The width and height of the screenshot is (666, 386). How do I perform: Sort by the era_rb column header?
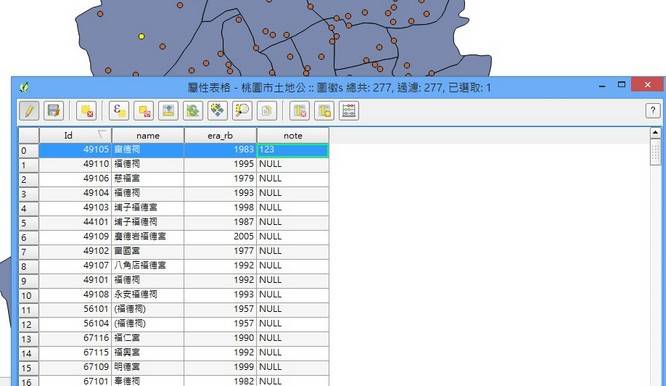(220, 135)
